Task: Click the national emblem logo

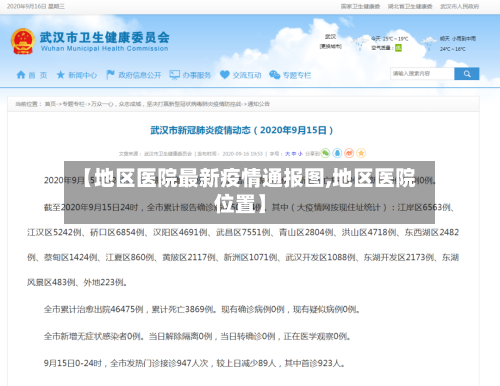Action: tap(23, 41)
